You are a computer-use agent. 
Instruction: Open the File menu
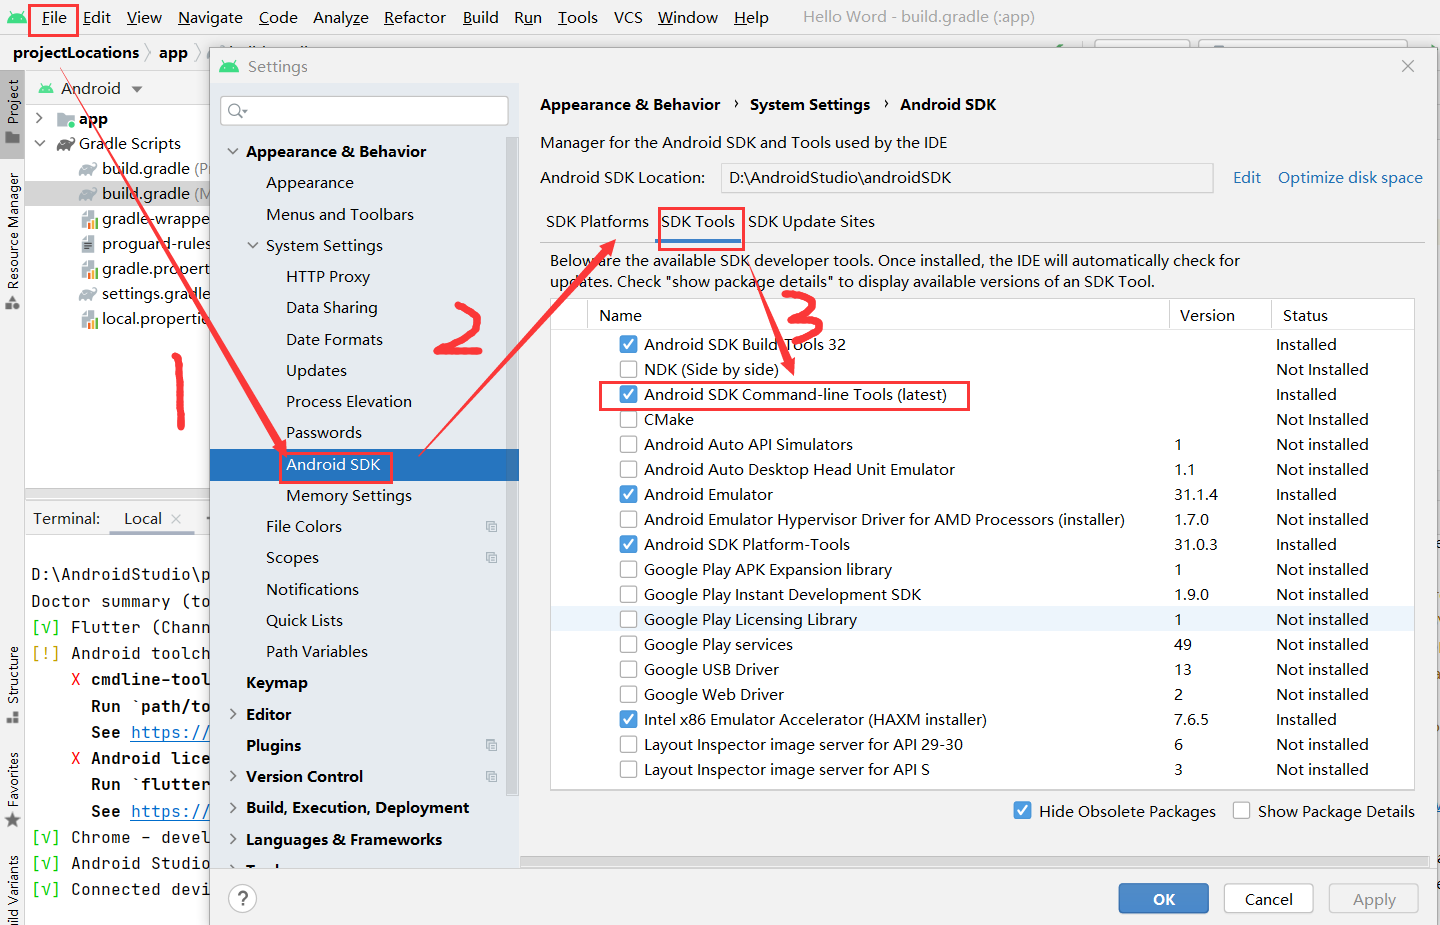tap(54, 17)
